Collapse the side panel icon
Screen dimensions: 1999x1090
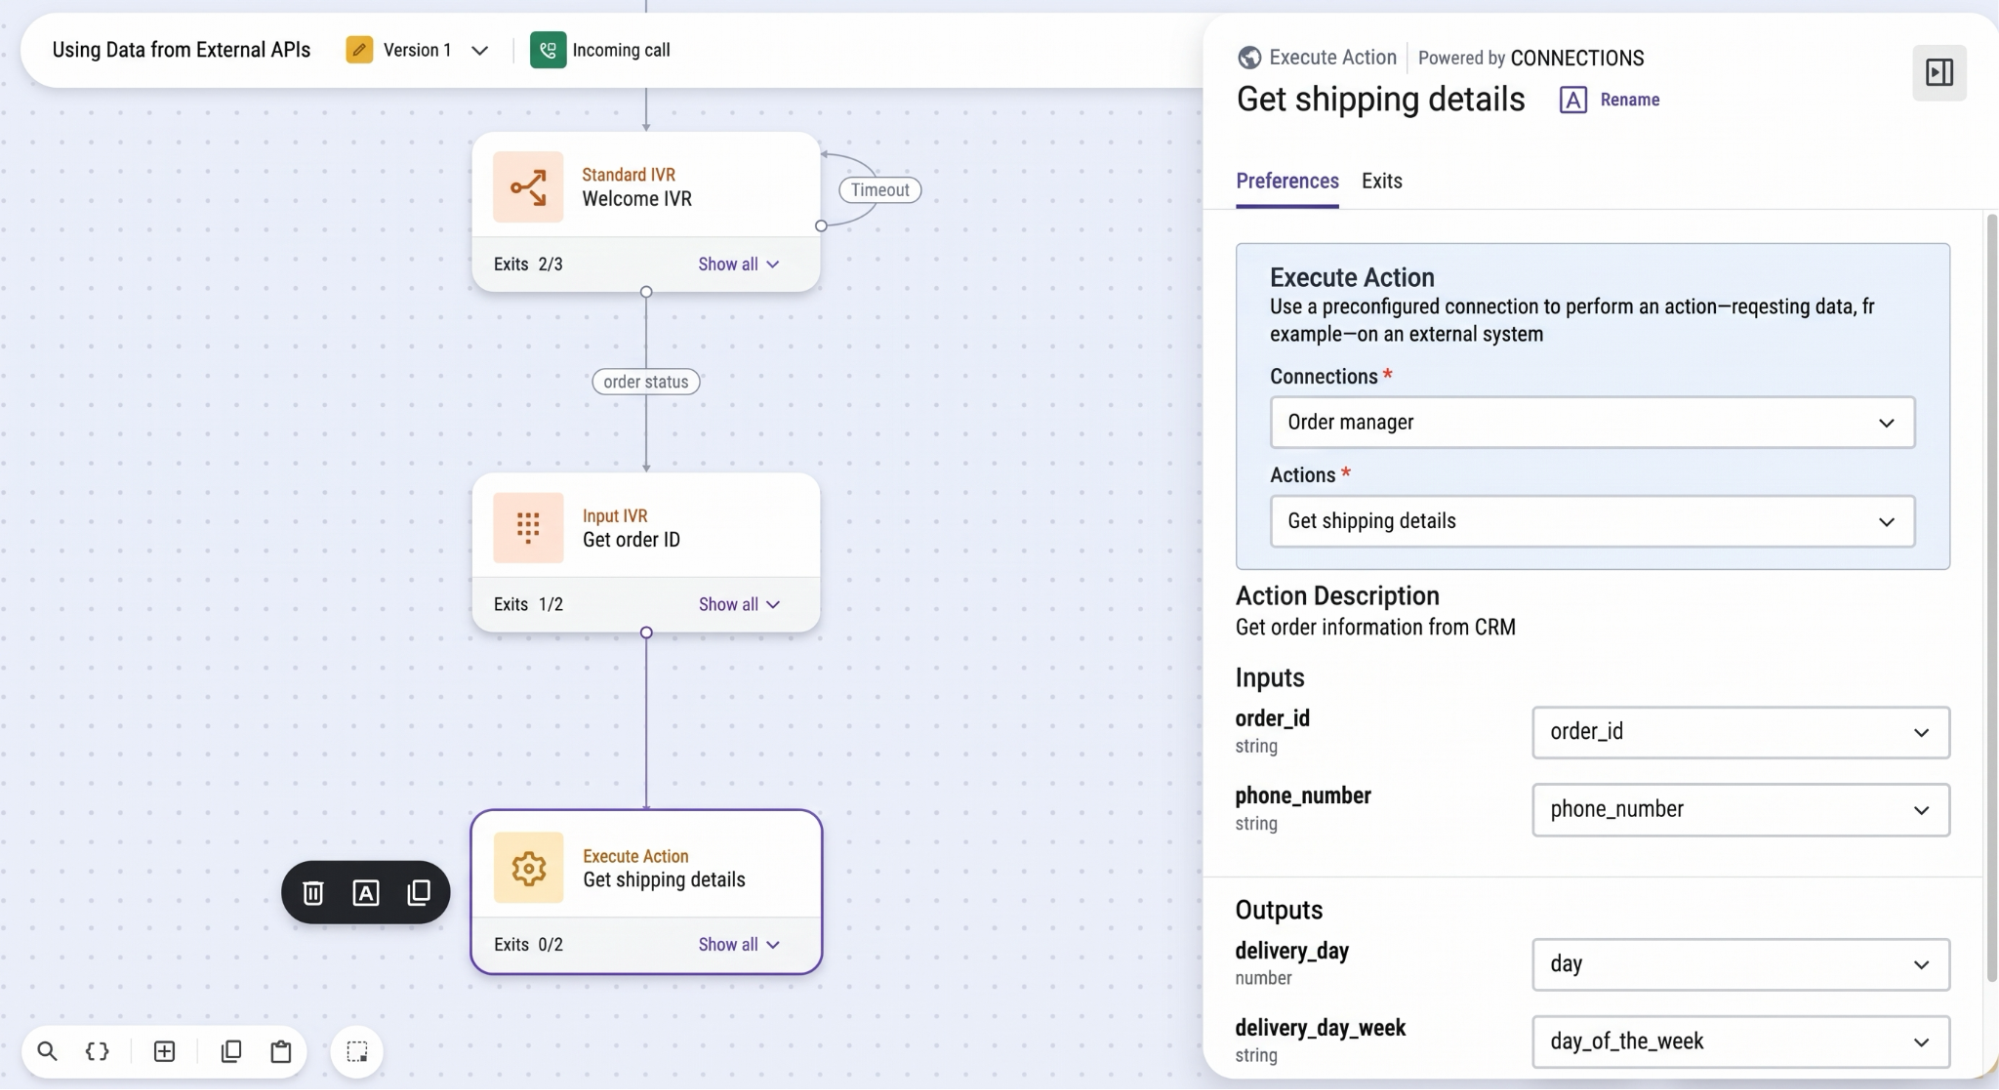point(1939,72)
